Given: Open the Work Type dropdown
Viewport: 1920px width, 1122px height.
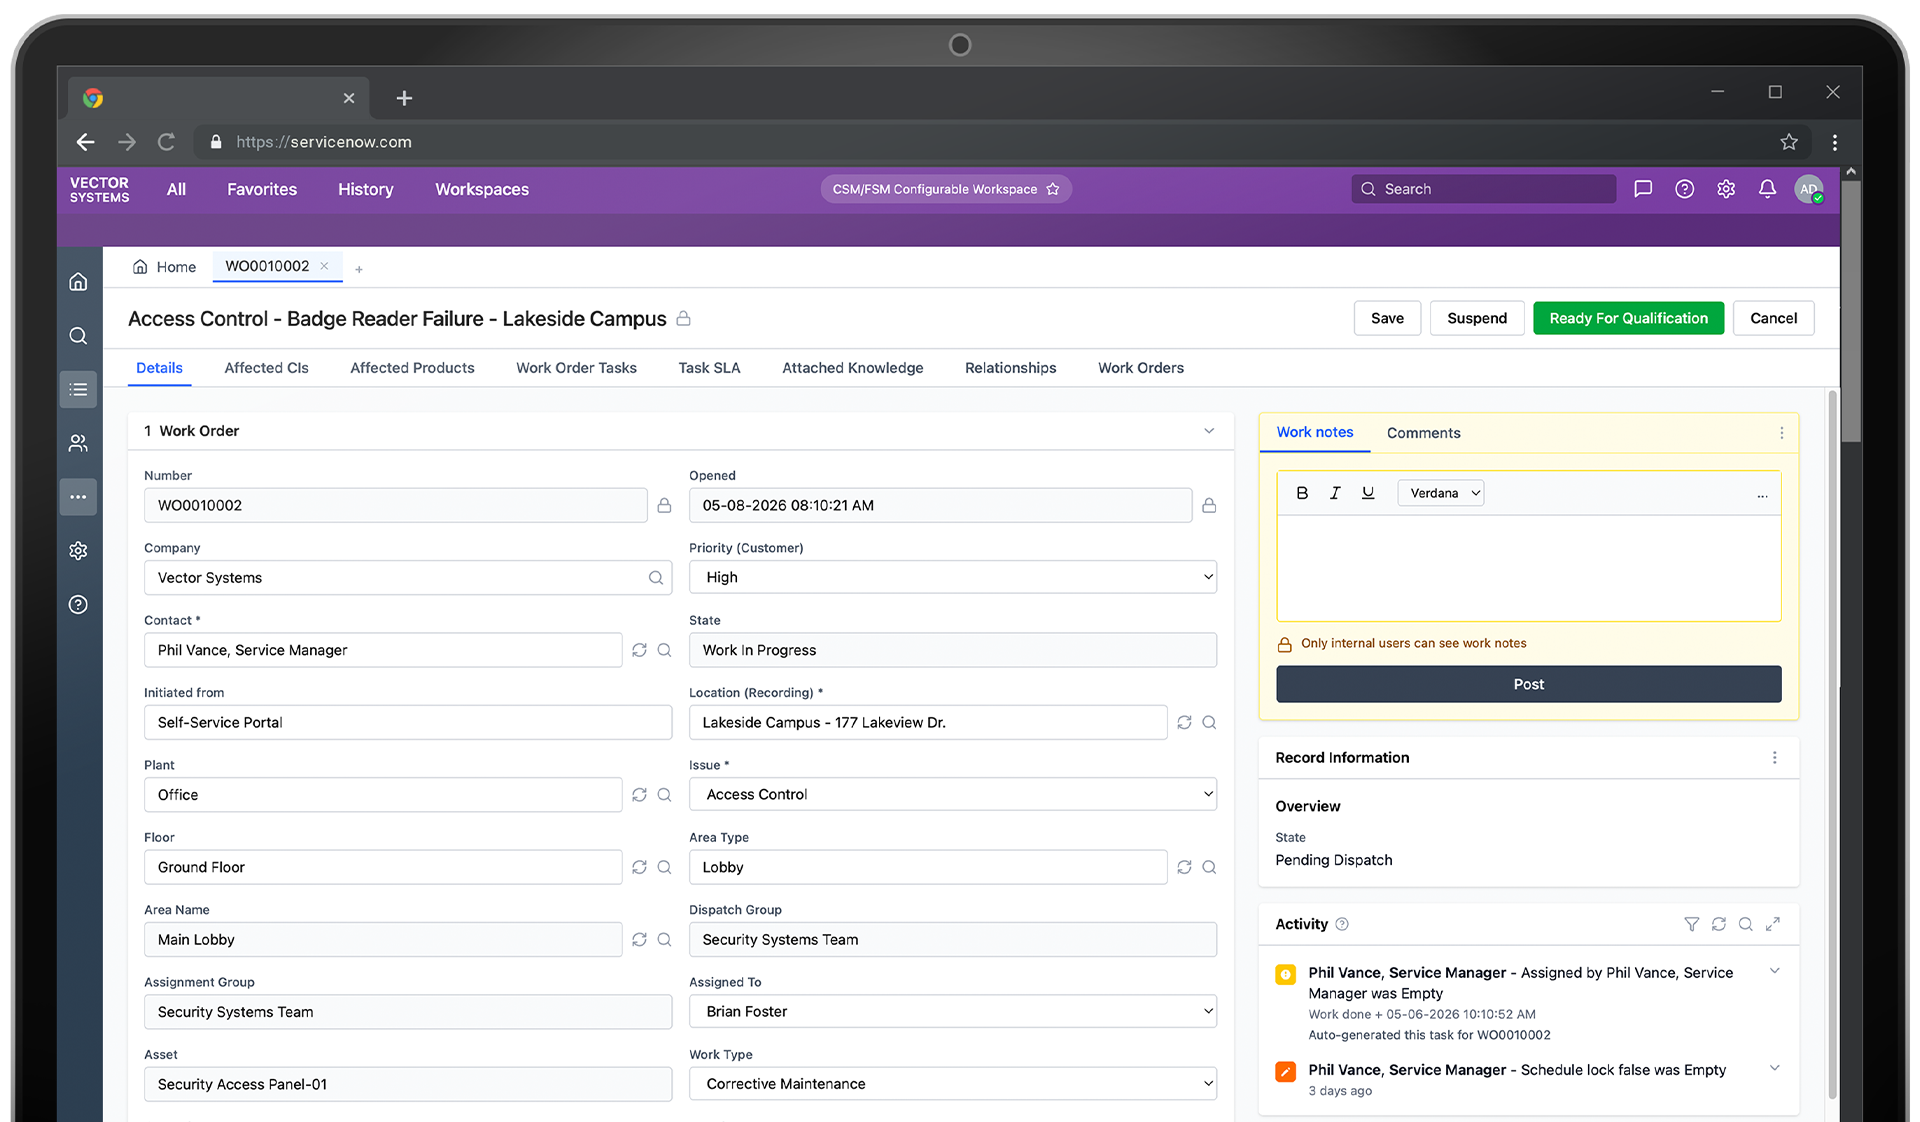Looking at the screenshot, I should click(x=953, y=1084).
